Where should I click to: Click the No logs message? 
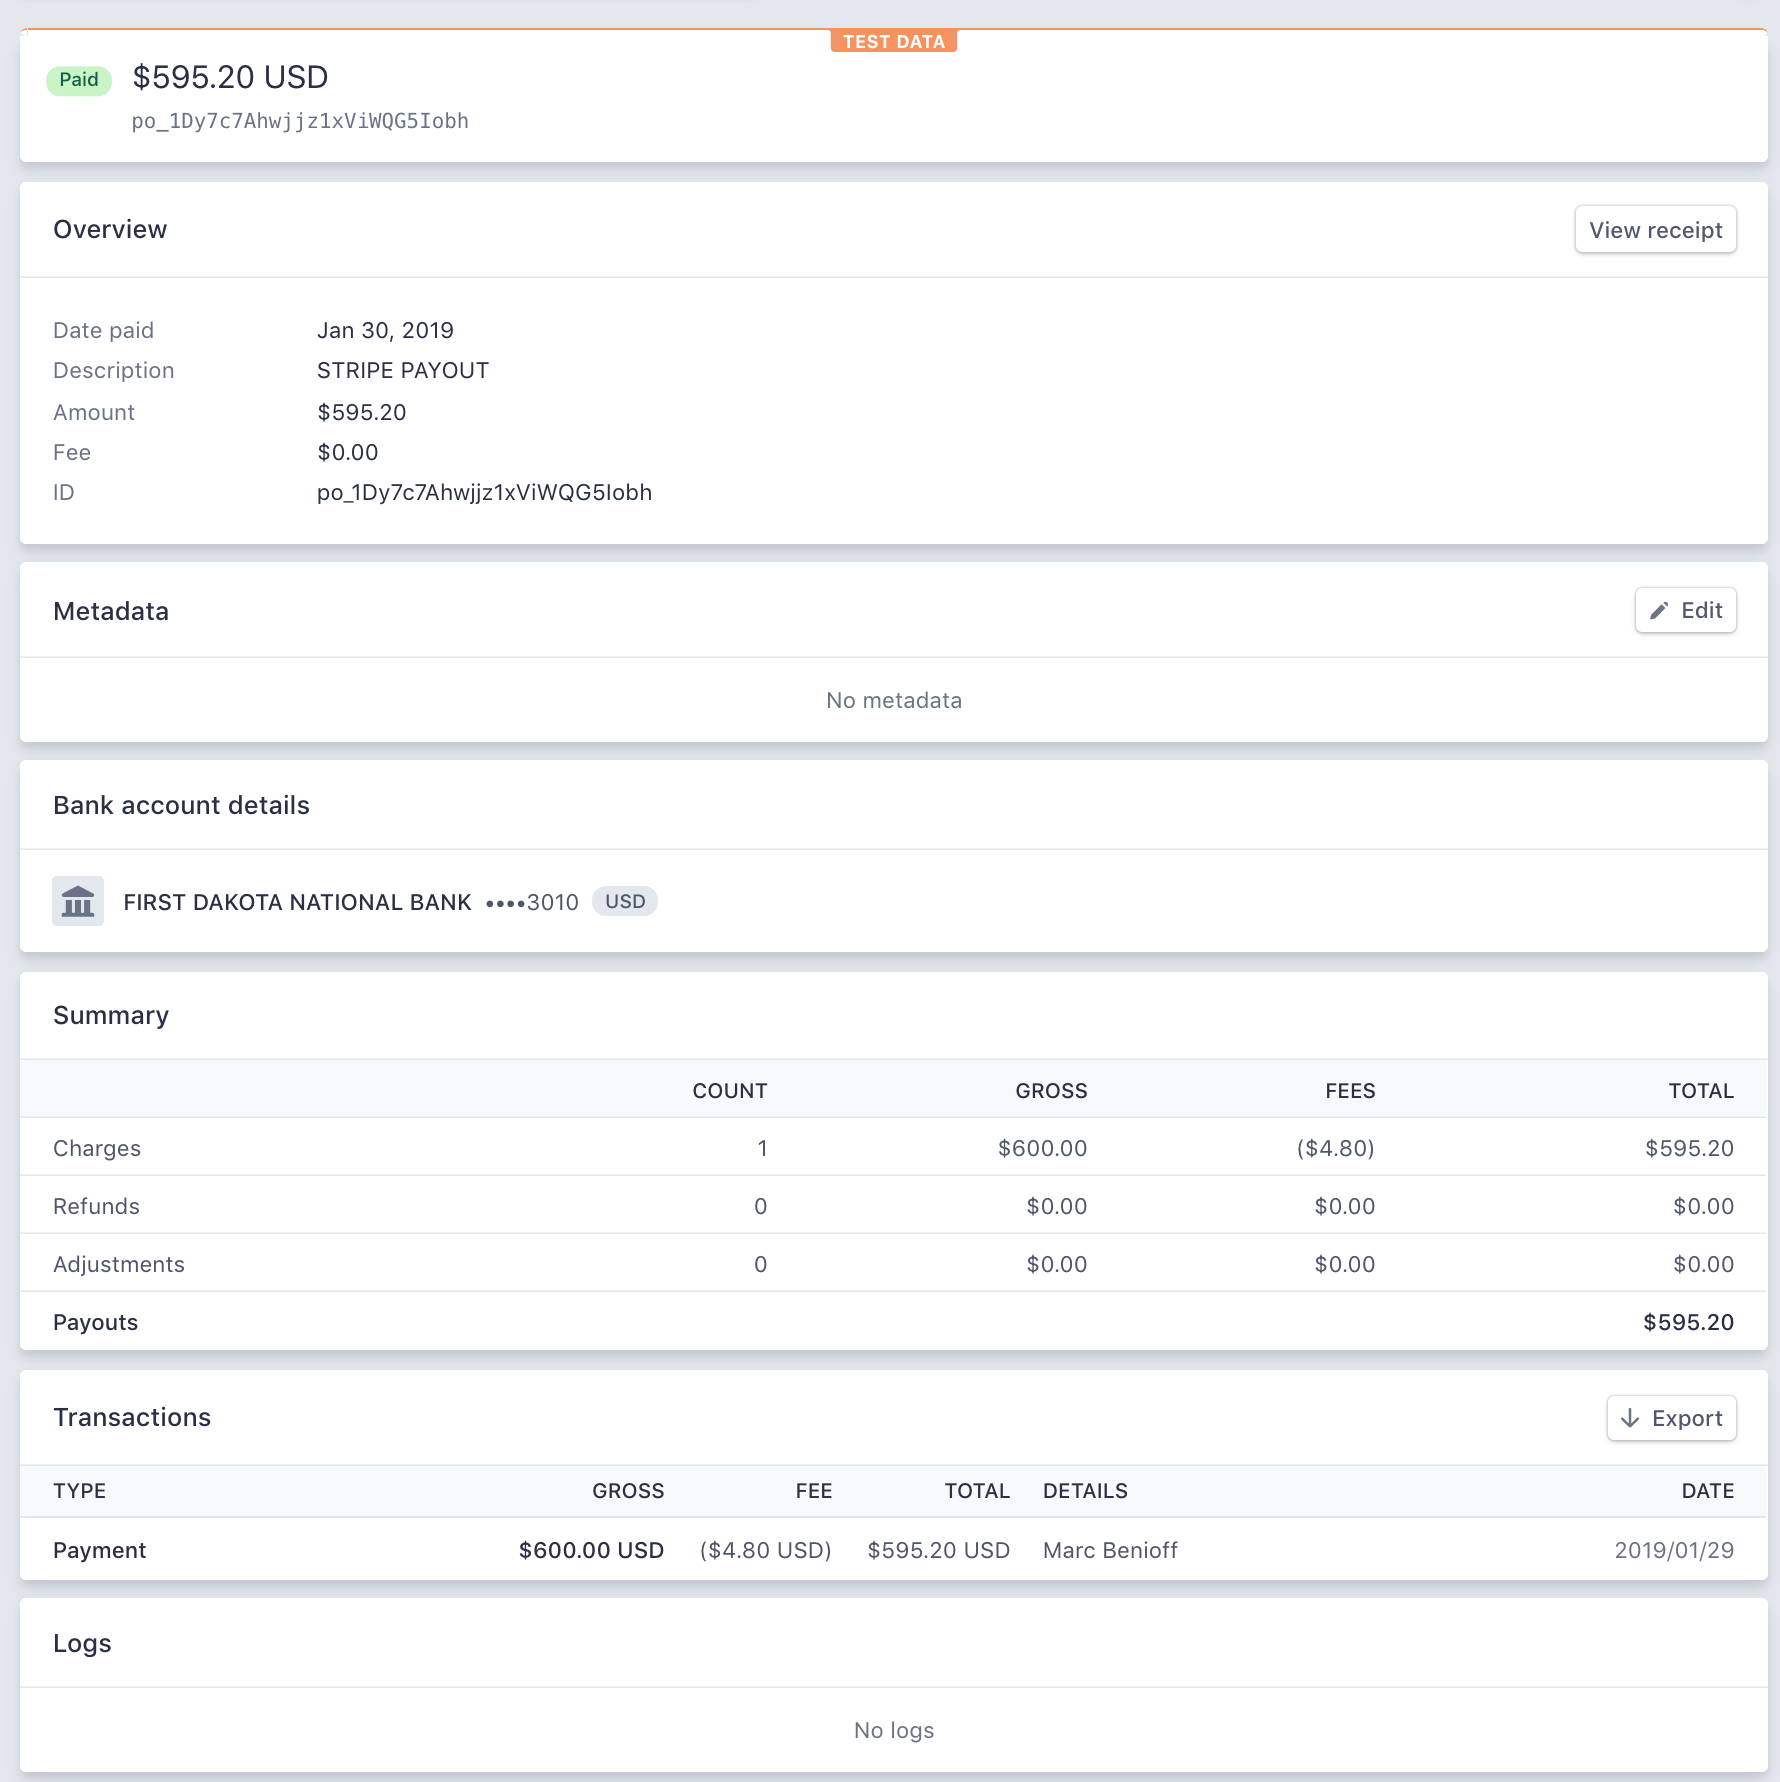click(x=894, y=1730)
